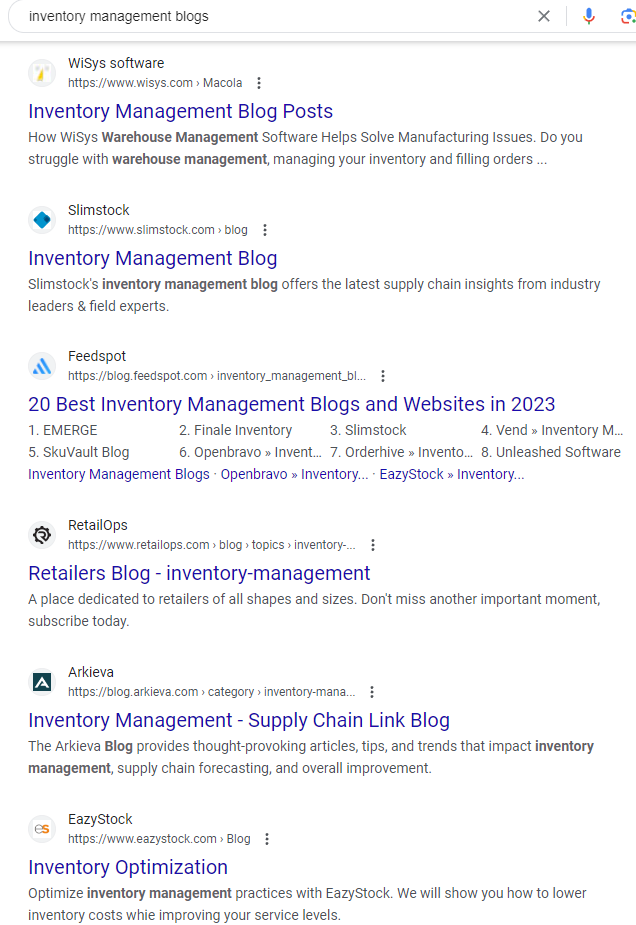Open more options for WiSys result
Image resolution: width=636 pixels, height=925 pixels.
[258, 83]
